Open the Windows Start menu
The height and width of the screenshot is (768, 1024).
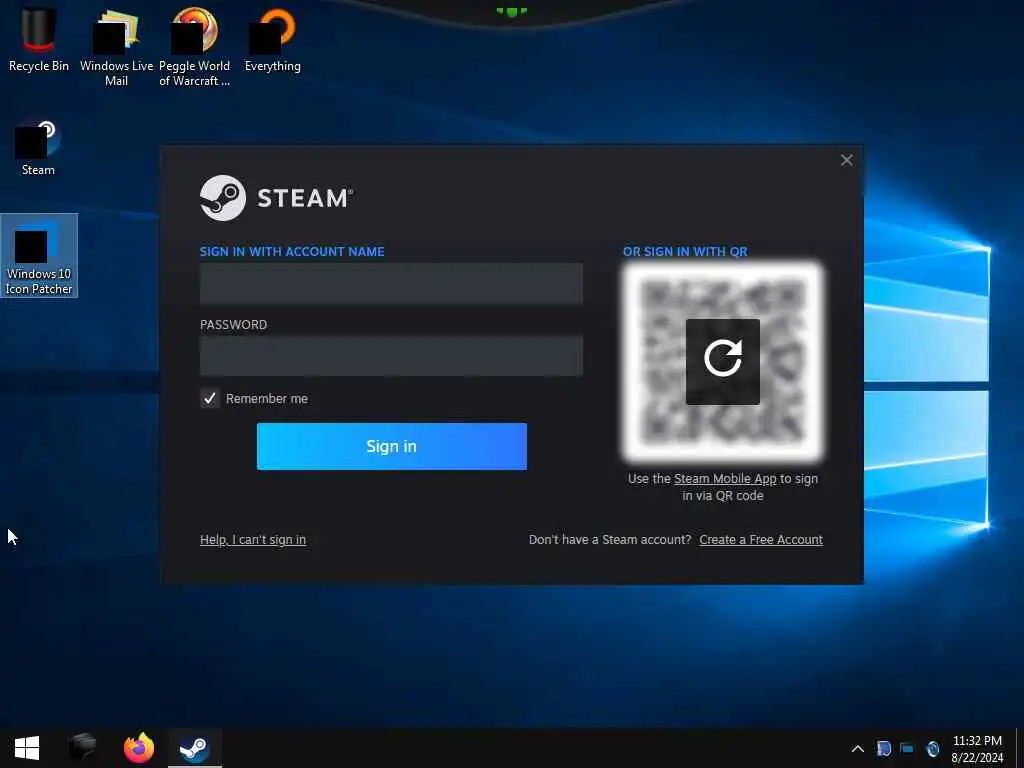[27, 748]
